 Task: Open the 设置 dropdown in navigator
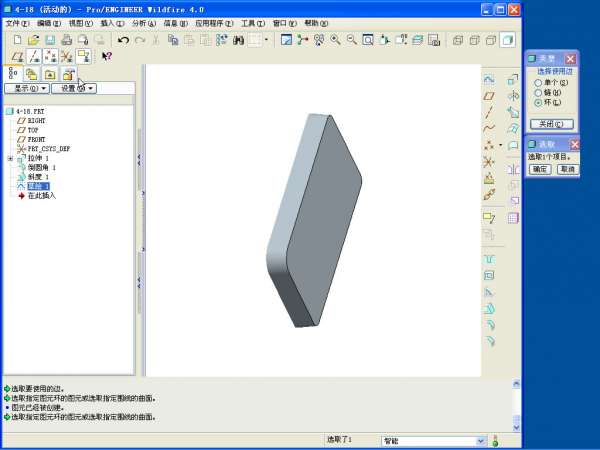[x=74, y=88]
